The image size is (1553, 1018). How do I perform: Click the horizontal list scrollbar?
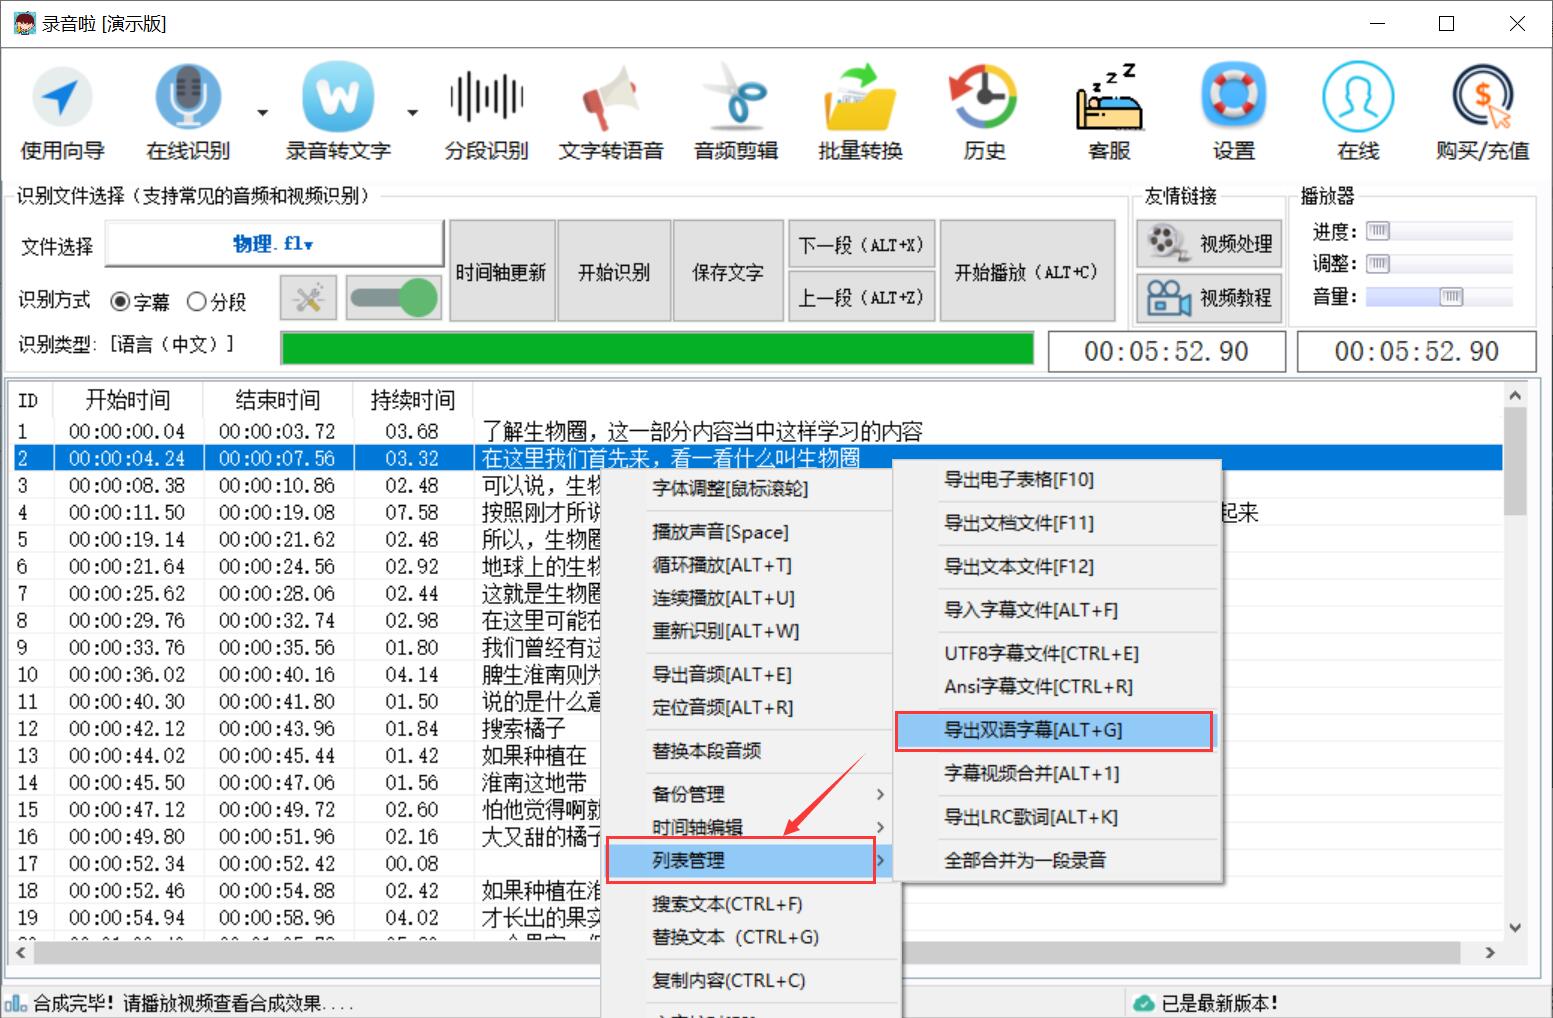coord(749,953)
